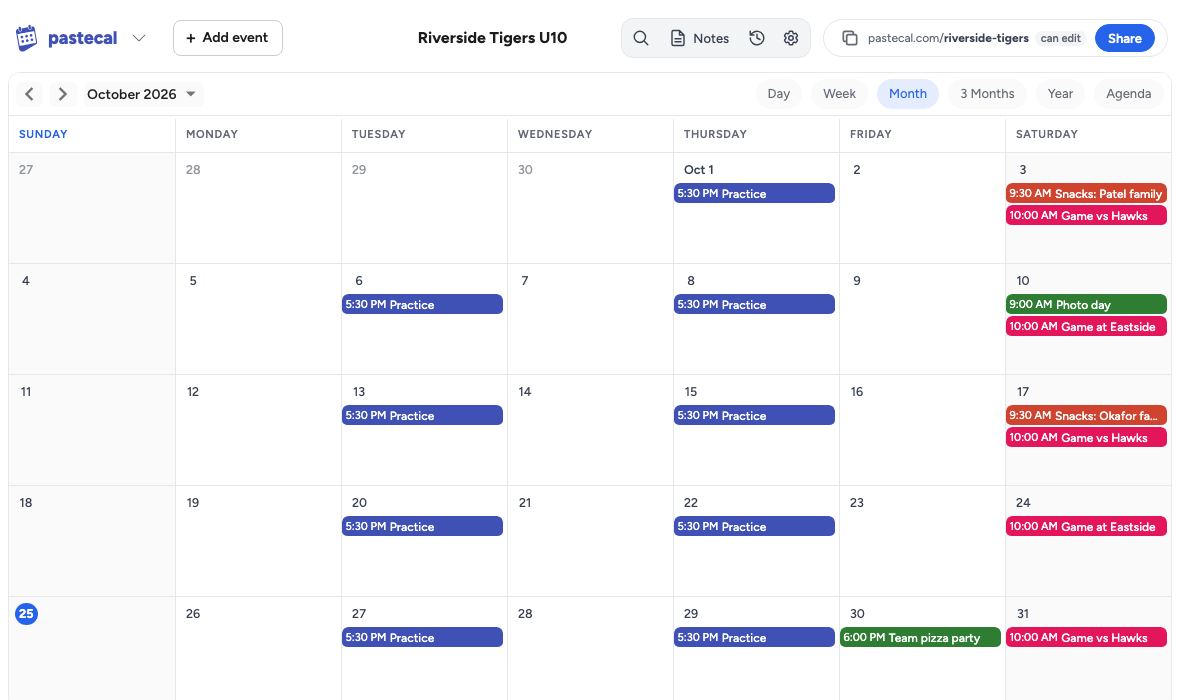The height and width of the screenshot is (700, 1180).
Task: Switch to Day view
Action: (x=779, y=94)
